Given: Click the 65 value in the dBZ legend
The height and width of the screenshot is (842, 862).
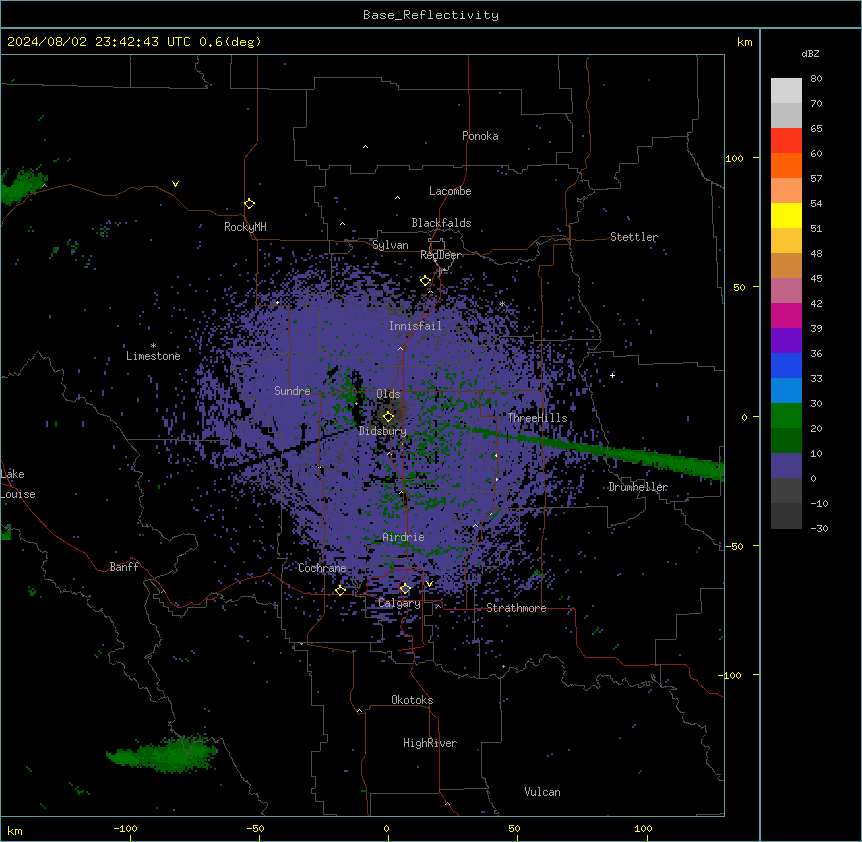Looking at the screenshot, I should pyautogui.click(x=816, y=128).
